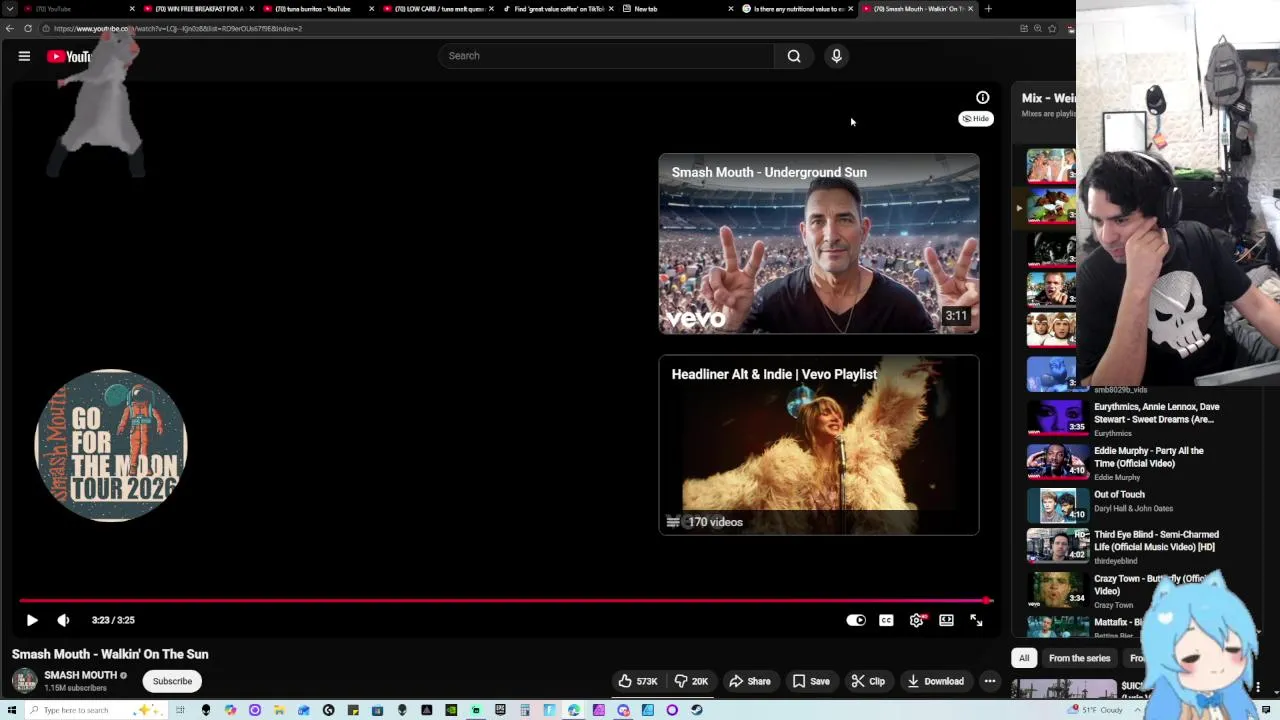This screenshot has height=720, width=1280.
Task: Open the YouTube hamburger guide menu
Action: (x=24, y=56)
